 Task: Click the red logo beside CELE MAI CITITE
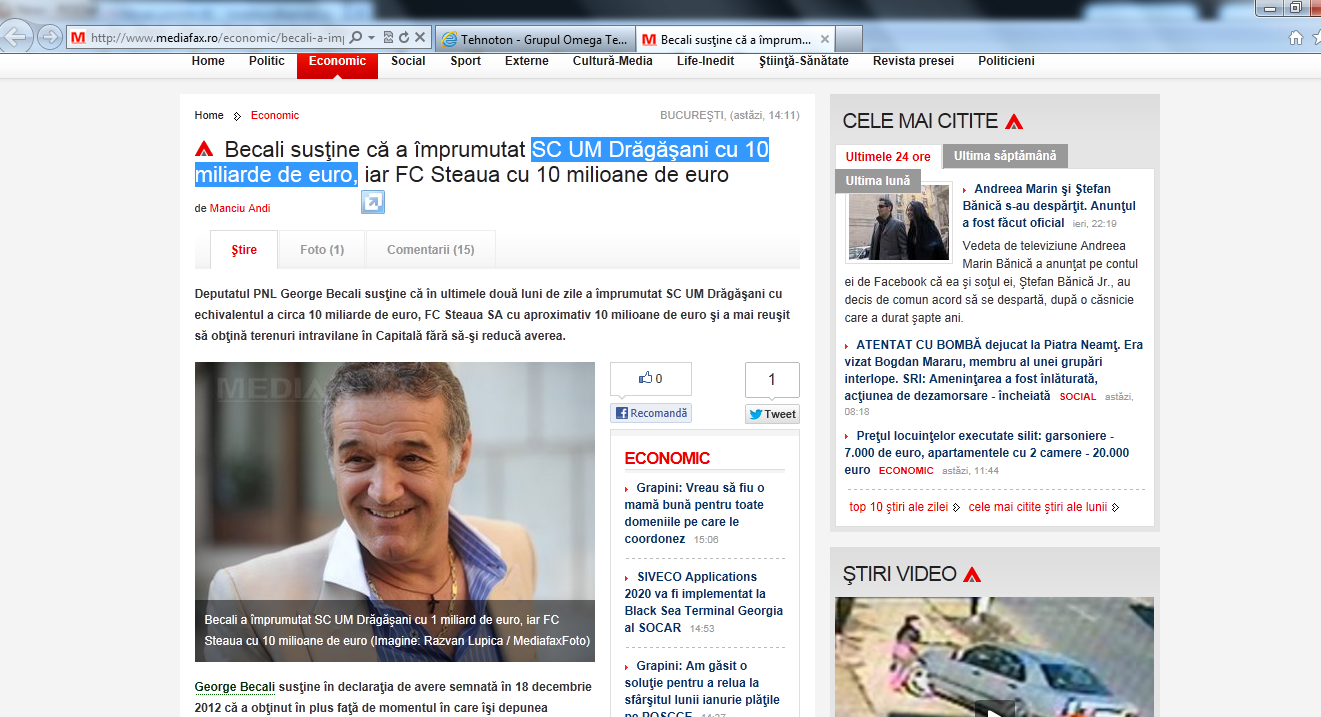point(1014,122)
